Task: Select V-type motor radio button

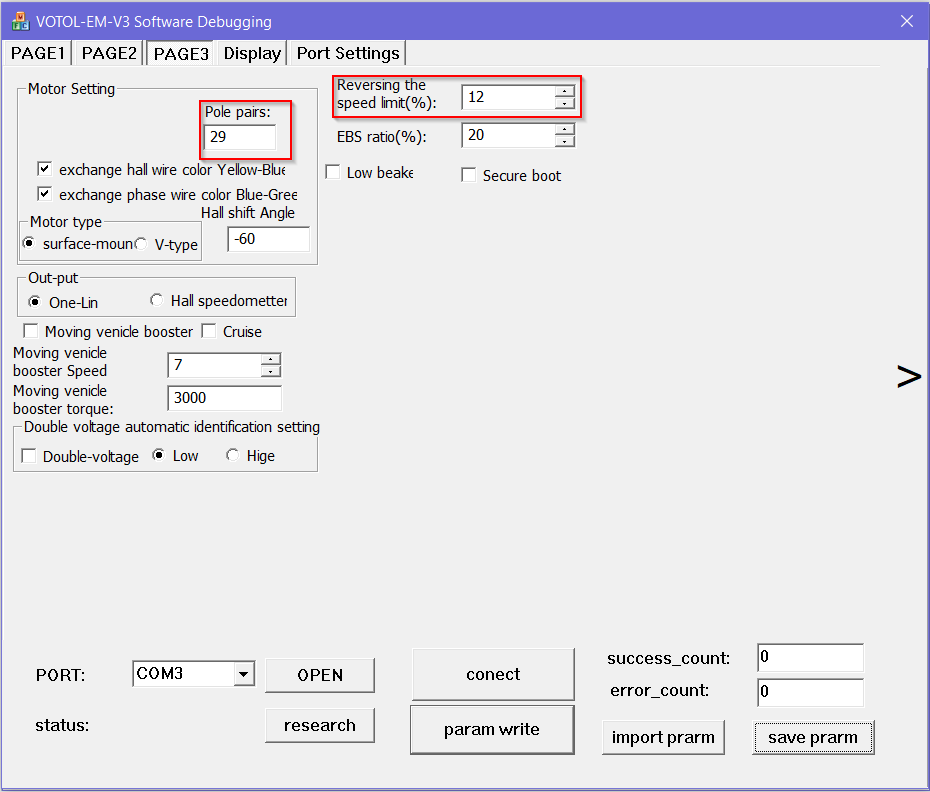Action: (x=141, y=244)
